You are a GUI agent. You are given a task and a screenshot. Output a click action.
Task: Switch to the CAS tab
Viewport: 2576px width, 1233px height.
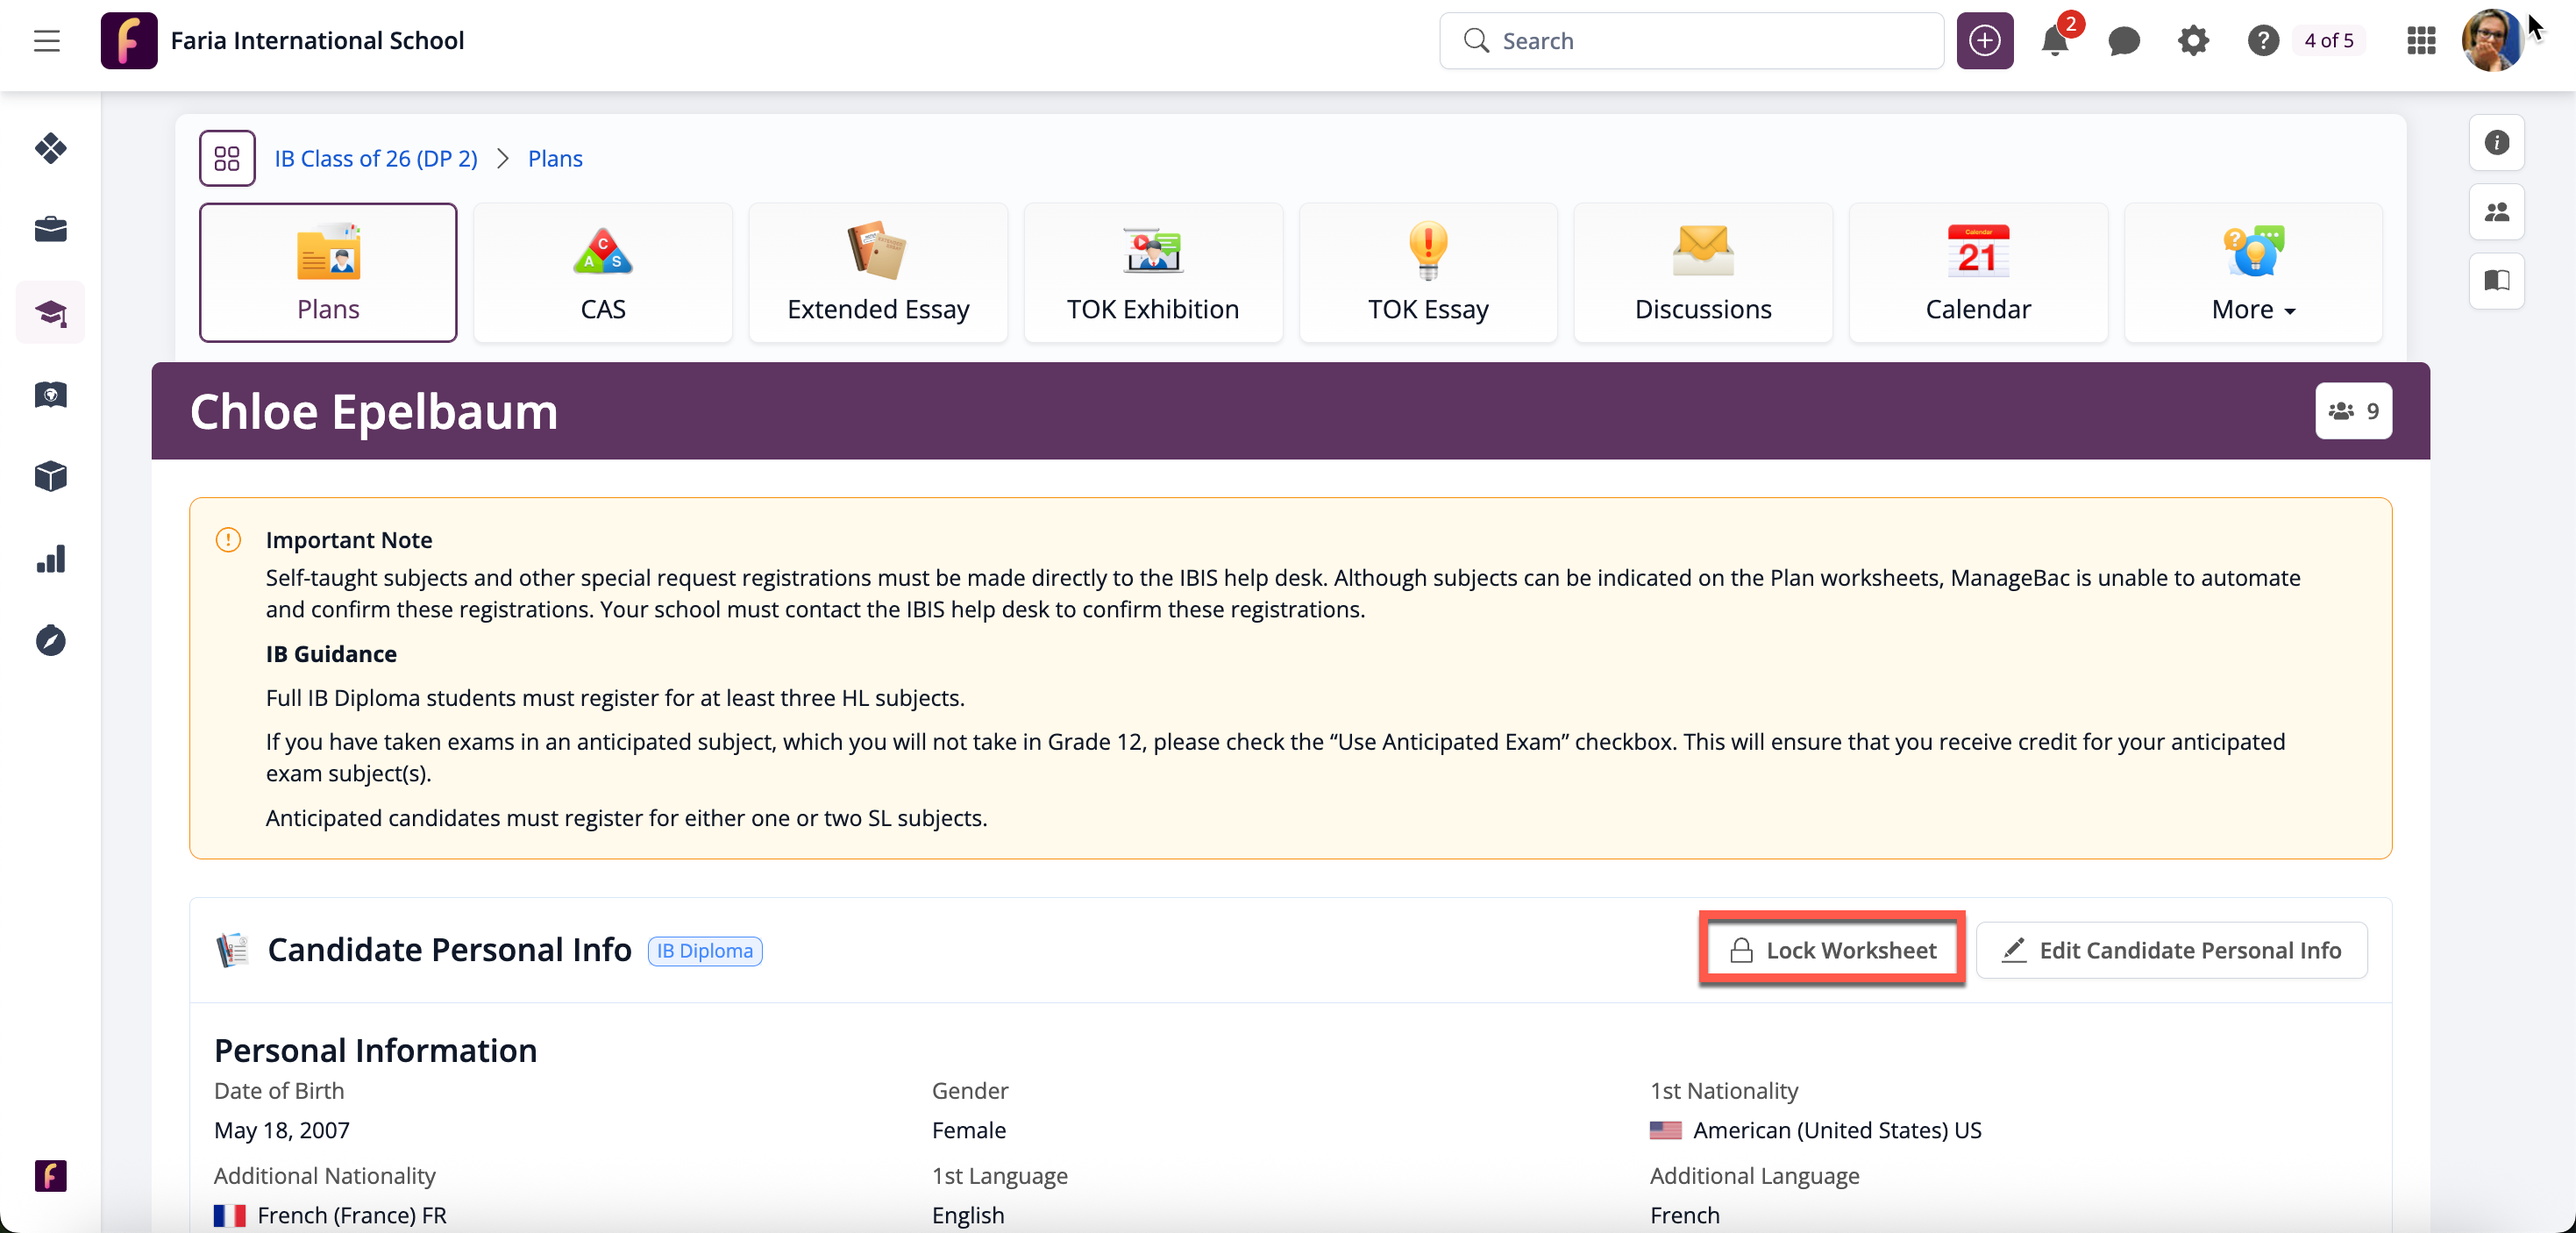click(603, 273)
